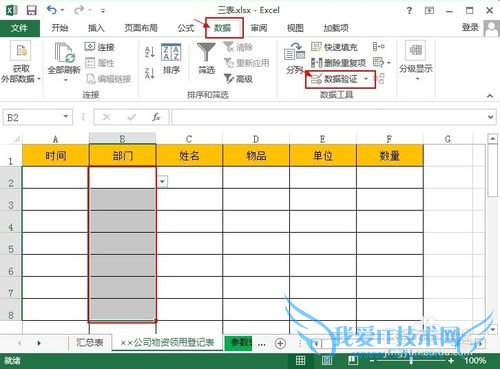The height and width of the screenshot is (369, 500).
Task: Collapse the ribbon with the caret
Action: click(x=490, y=96)
